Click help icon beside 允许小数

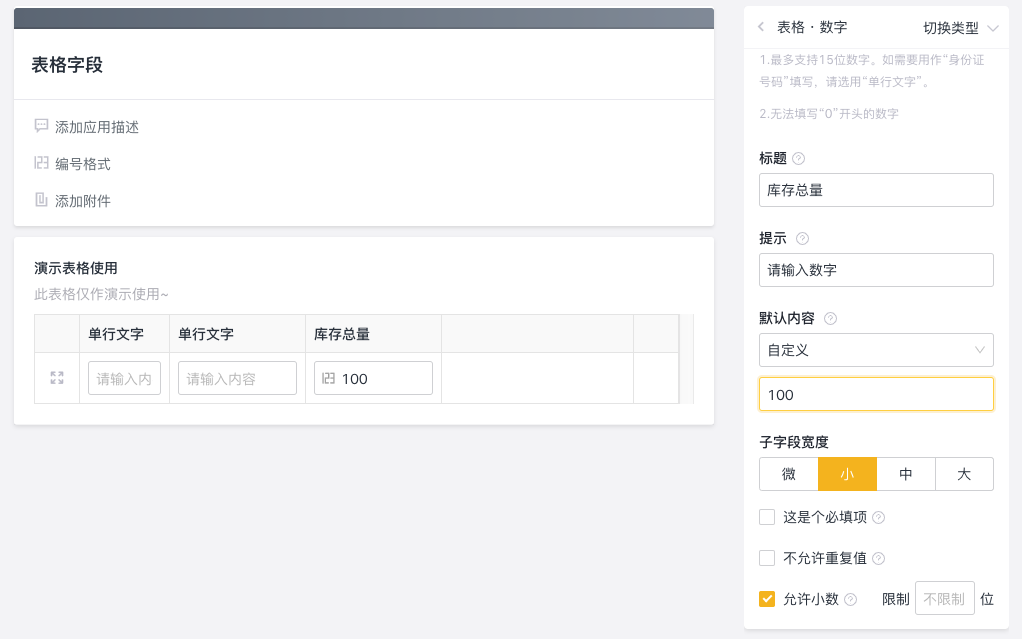pyautogui.click(x=851, y=600)
